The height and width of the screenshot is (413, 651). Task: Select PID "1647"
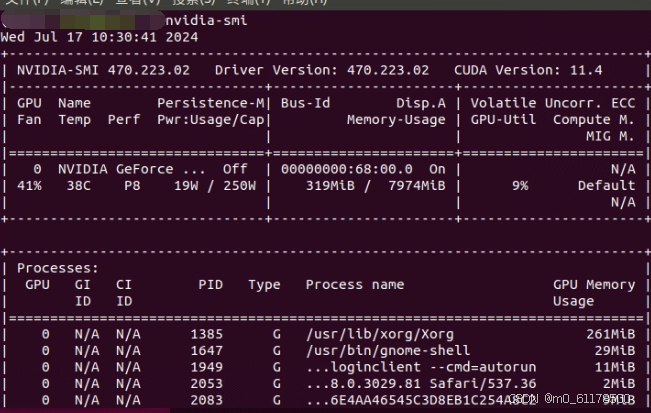click(x=206, y=351)
